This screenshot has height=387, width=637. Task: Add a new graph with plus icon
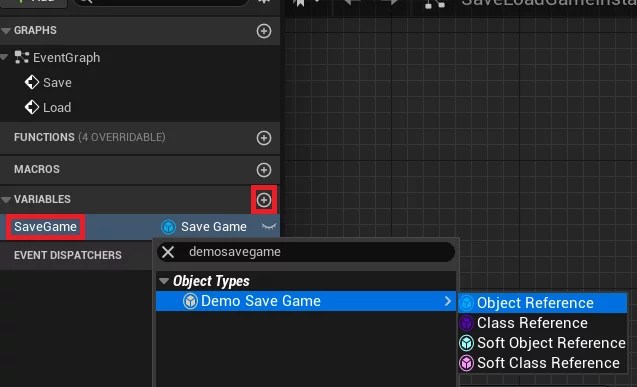pos(264,31)
